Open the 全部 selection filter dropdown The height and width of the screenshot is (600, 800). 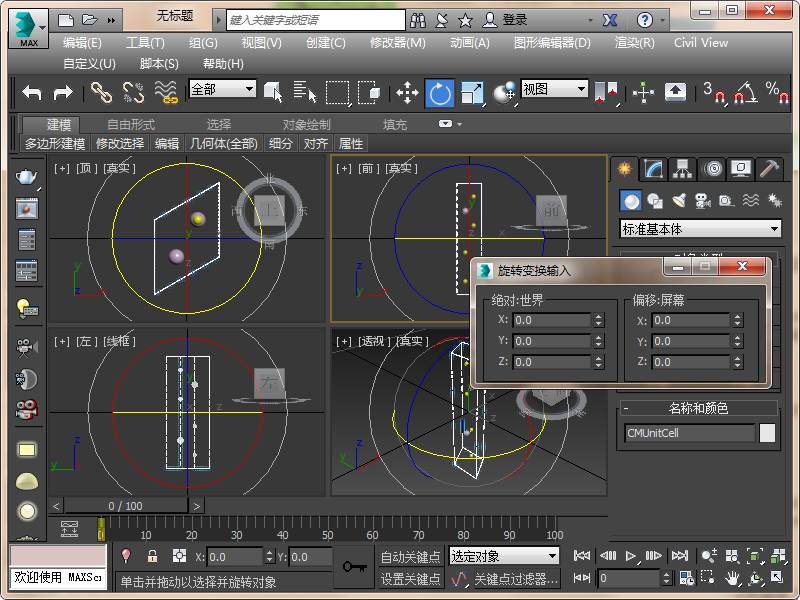coord(222,89)
